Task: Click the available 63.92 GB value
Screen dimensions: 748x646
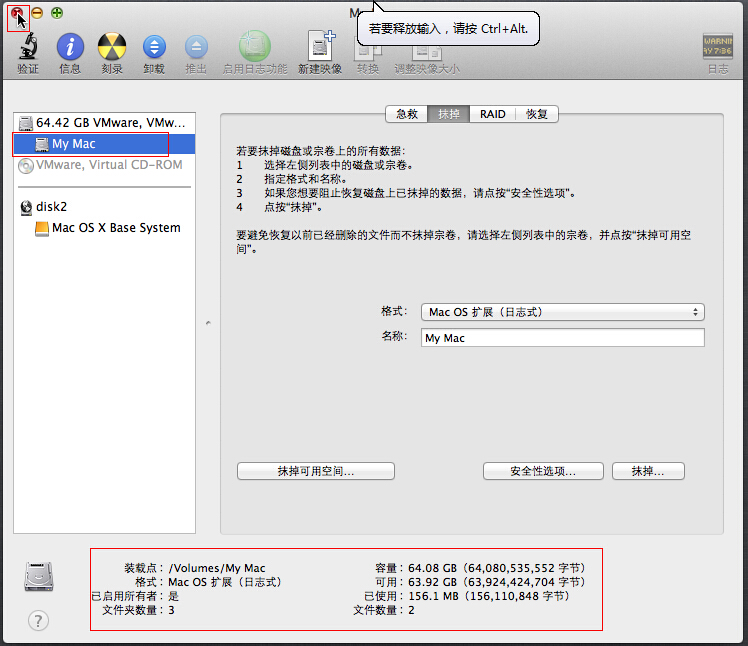Action: point(496,582)
